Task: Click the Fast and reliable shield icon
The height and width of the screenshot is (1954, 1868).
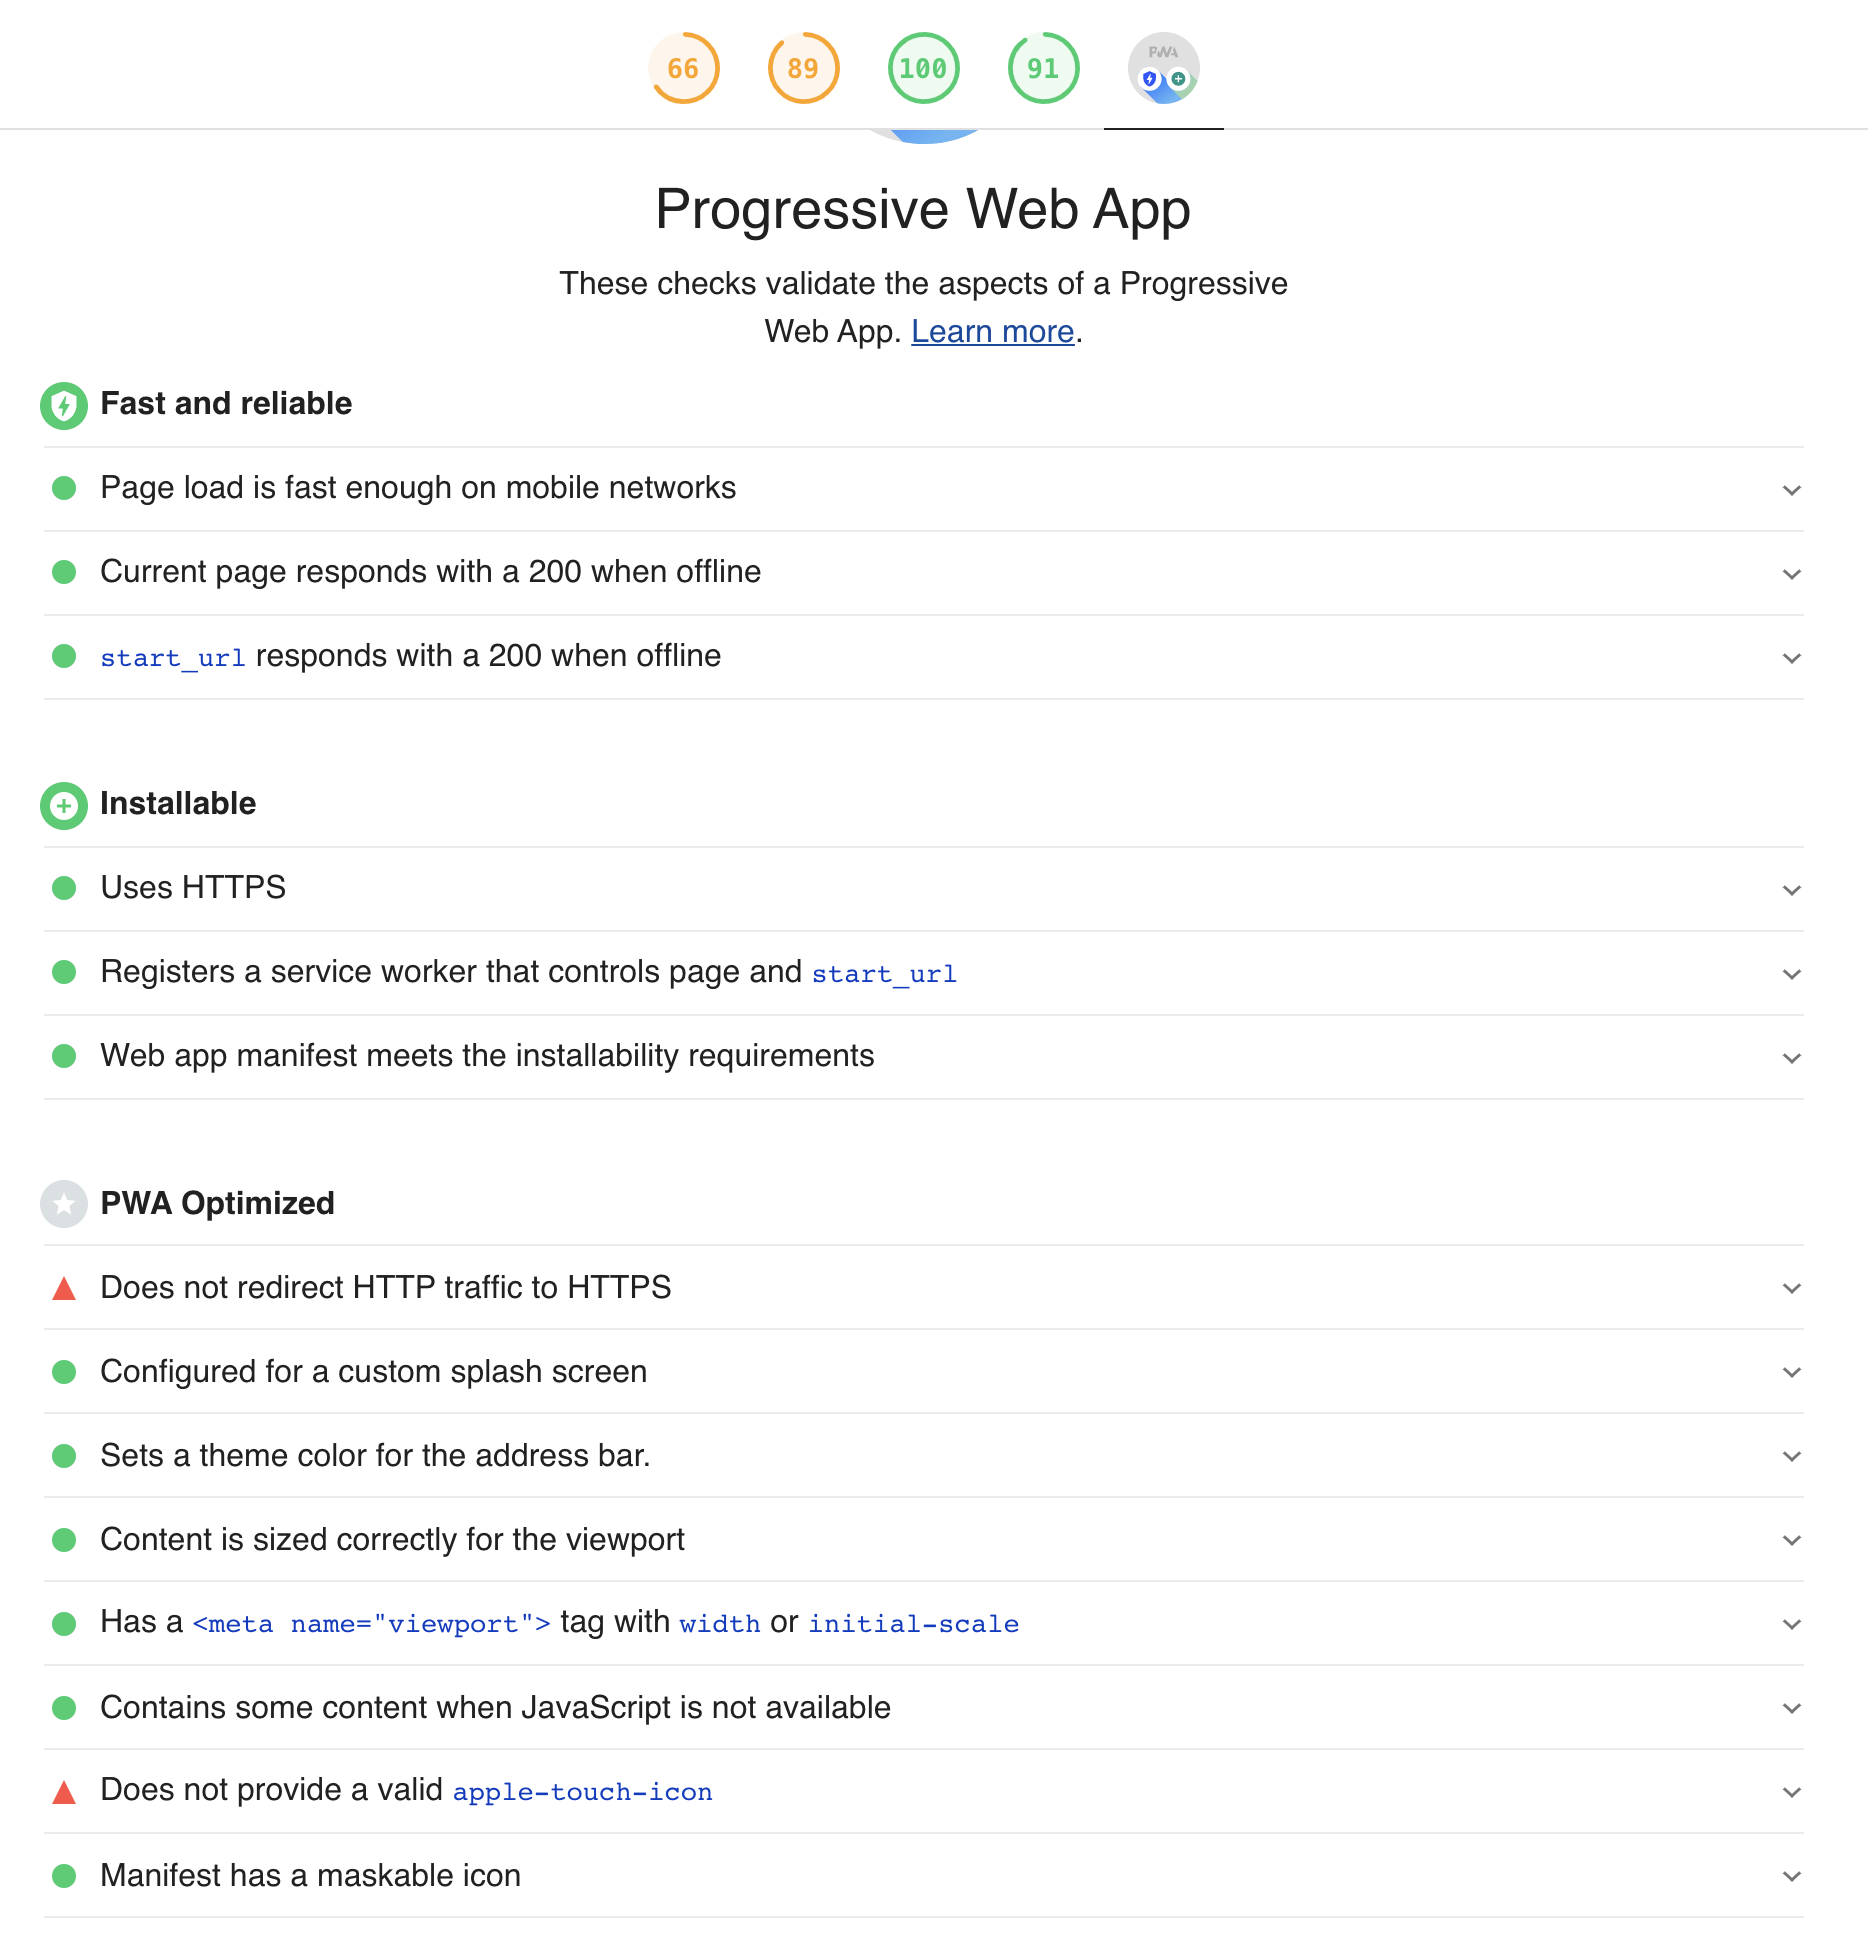Action: coord(64,405)
